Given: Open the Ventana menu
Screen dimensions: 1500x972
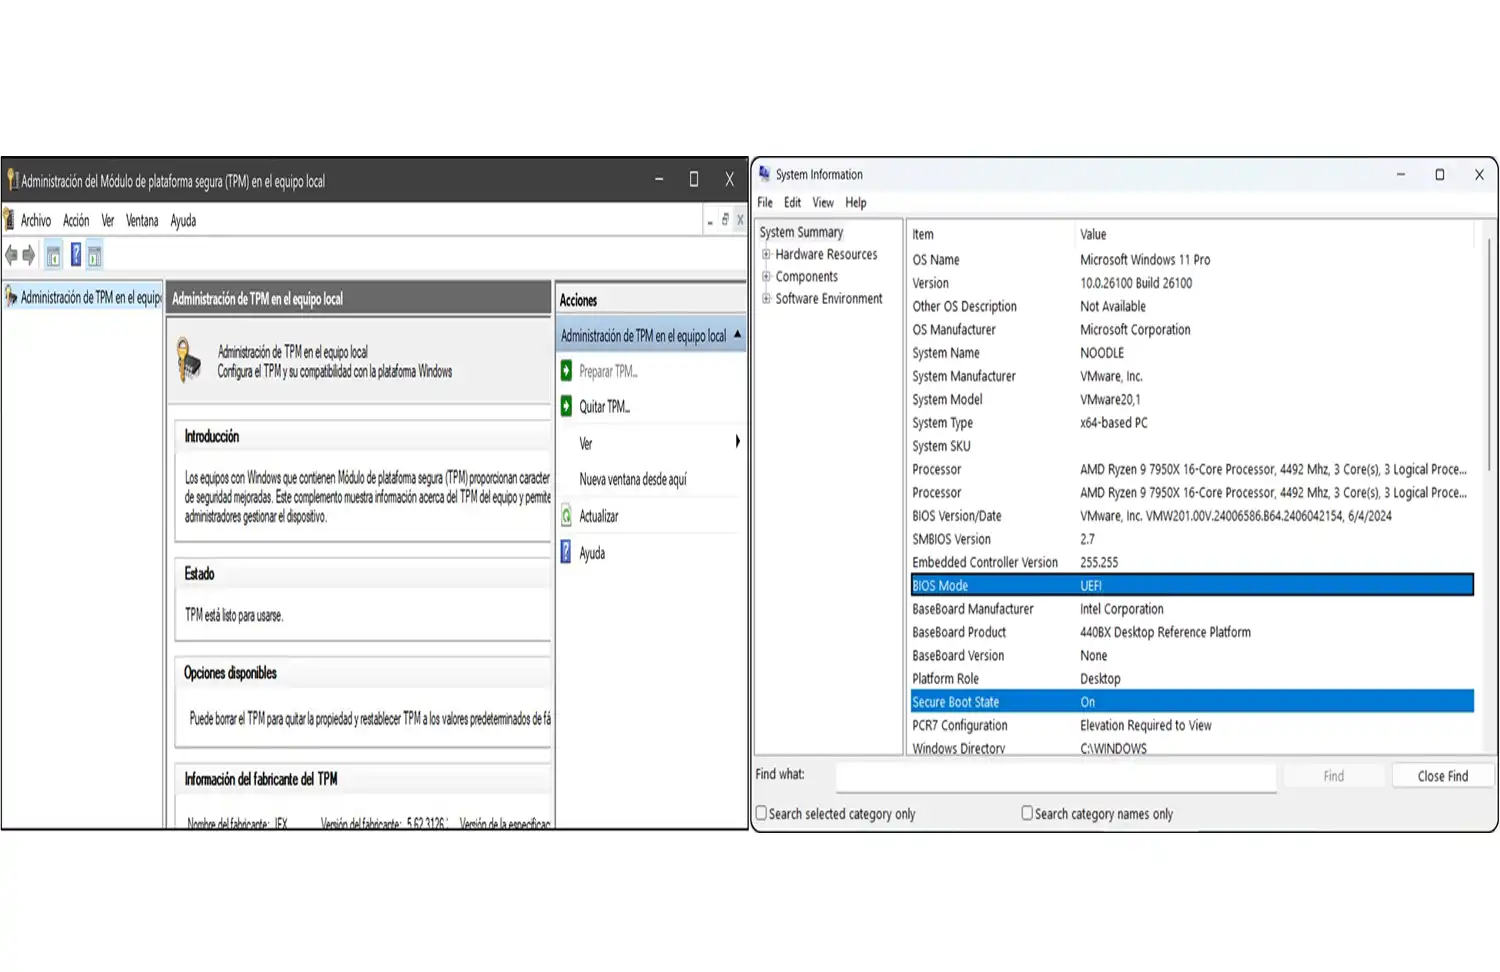Looking at the screenshot, I should click(x=142, y=221).
